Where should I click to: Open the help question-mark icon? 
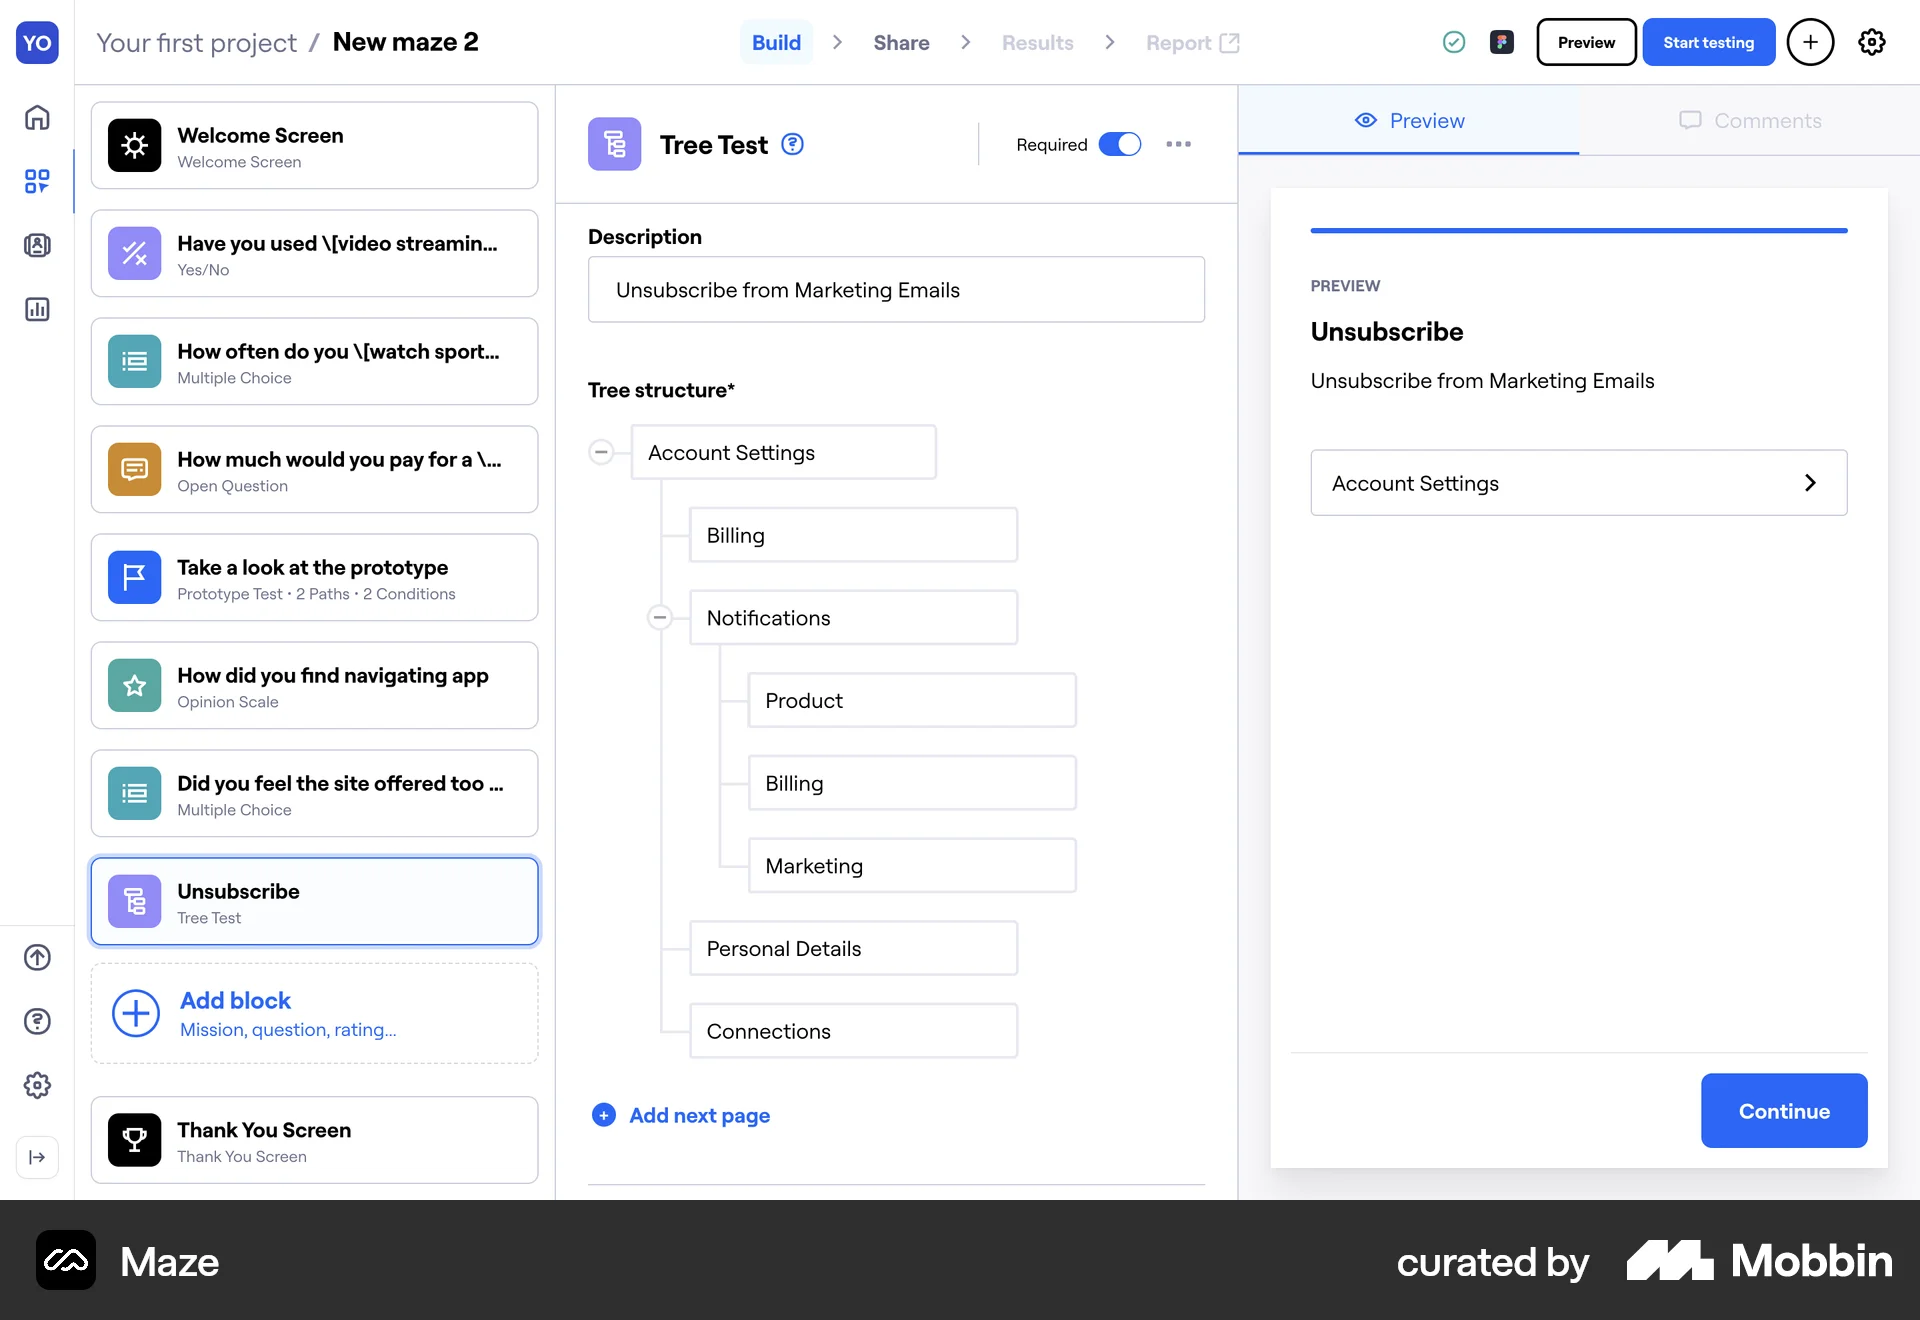(37, 1021)
